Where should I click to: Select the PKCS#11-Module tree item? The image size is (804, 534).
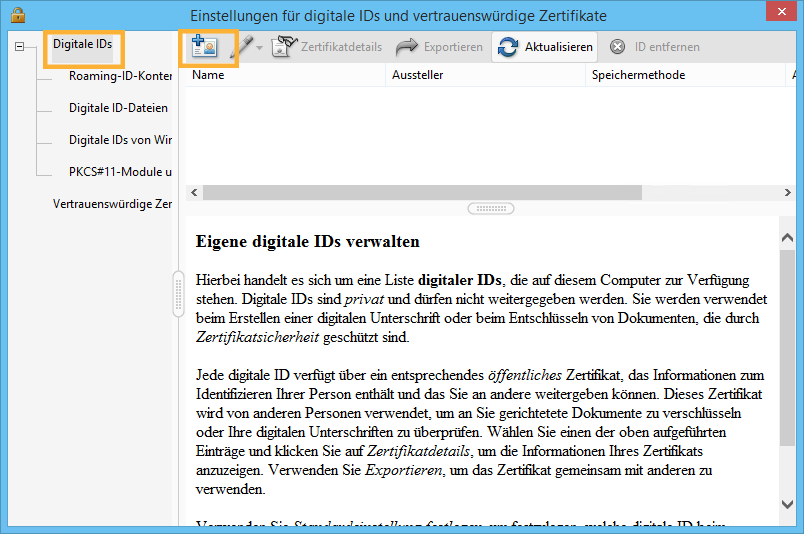[120, 171]
